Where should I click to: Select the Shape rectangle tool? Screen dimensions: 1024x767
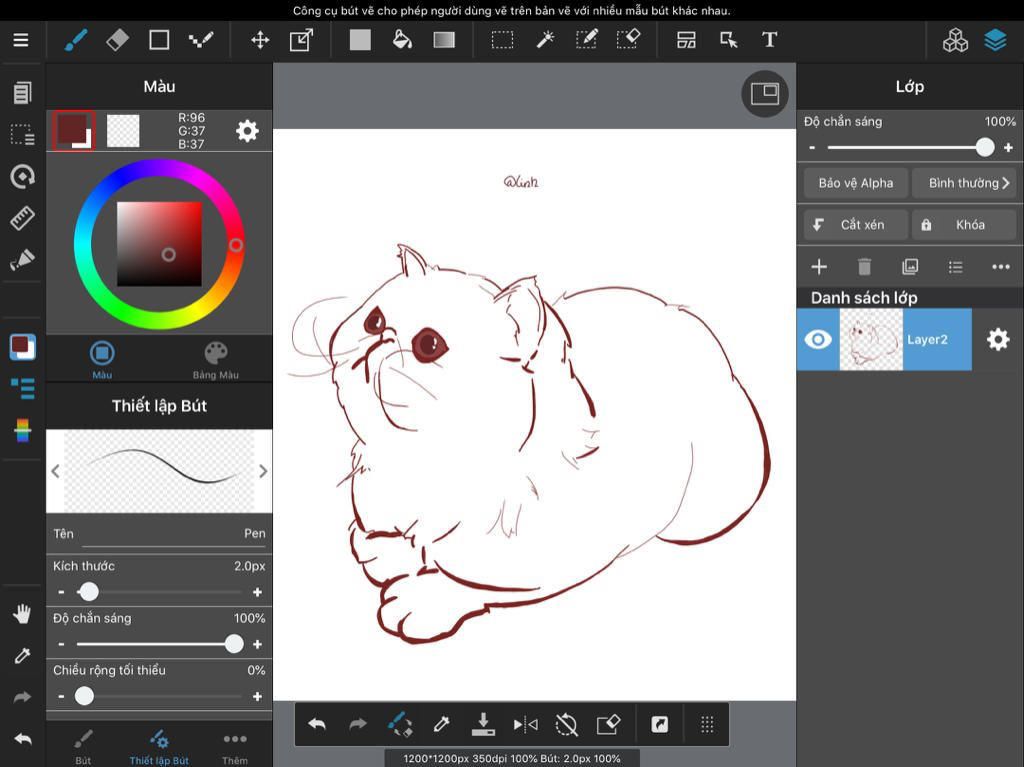tap(159, 40)
